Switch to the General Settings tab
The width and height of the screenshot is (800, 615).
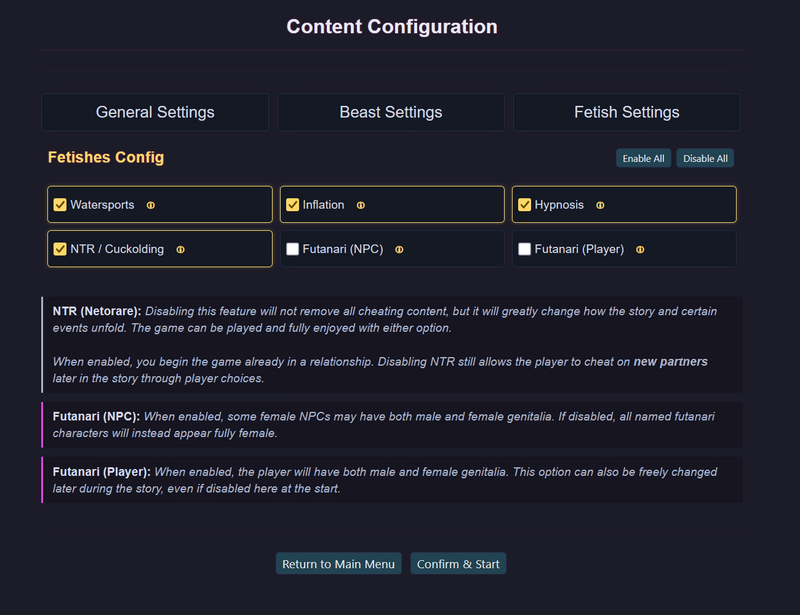(155, 112)
